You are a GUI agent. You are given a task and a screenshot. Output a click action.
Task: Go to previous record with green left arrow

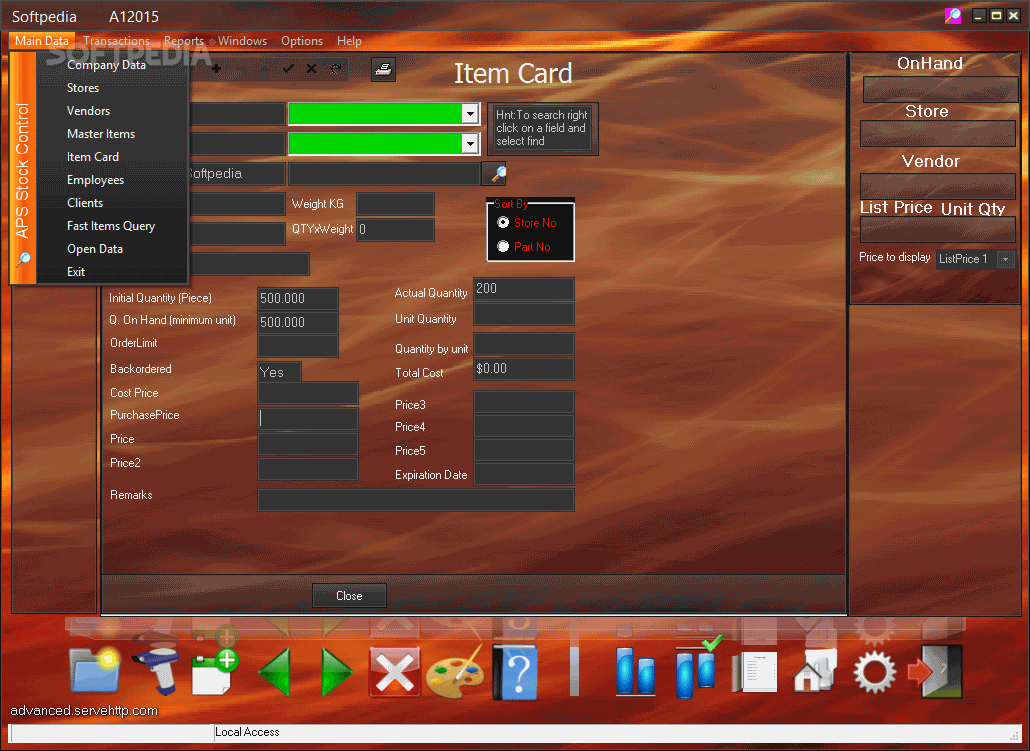[275, 671]
